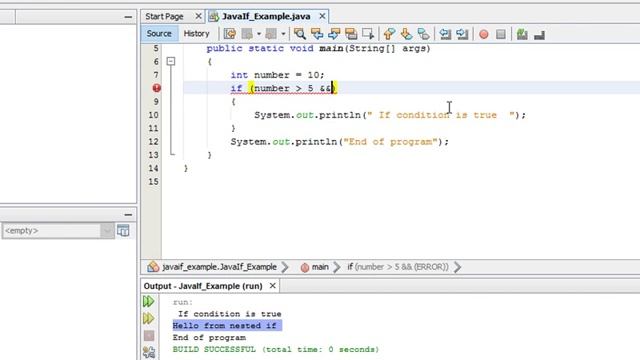640x360 pixels.
Task: Shift Line Right icon
Action: 462,34
